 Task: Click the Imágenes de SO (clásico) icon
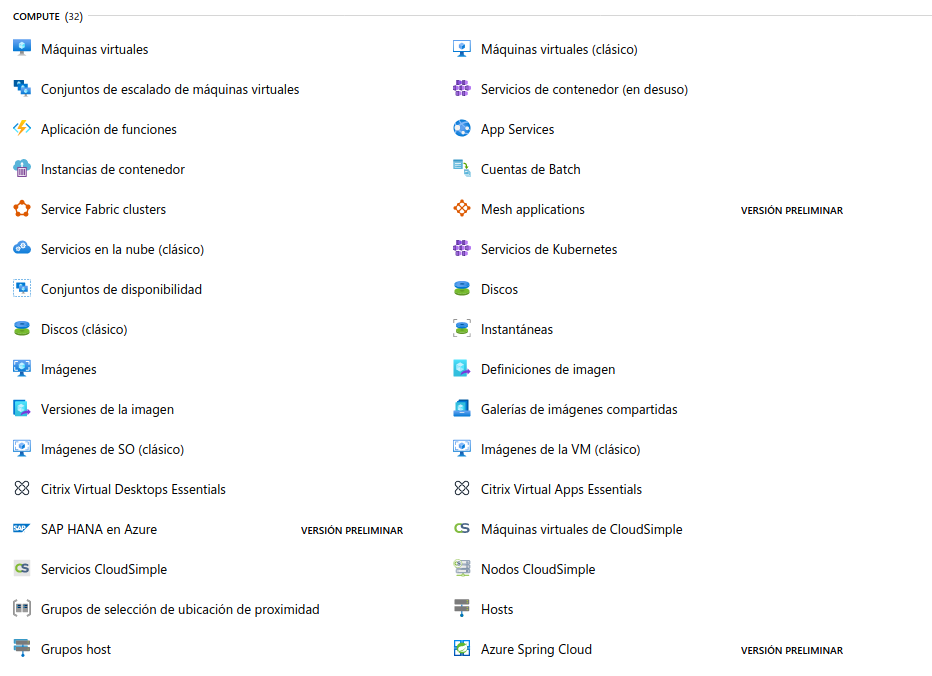22,448
